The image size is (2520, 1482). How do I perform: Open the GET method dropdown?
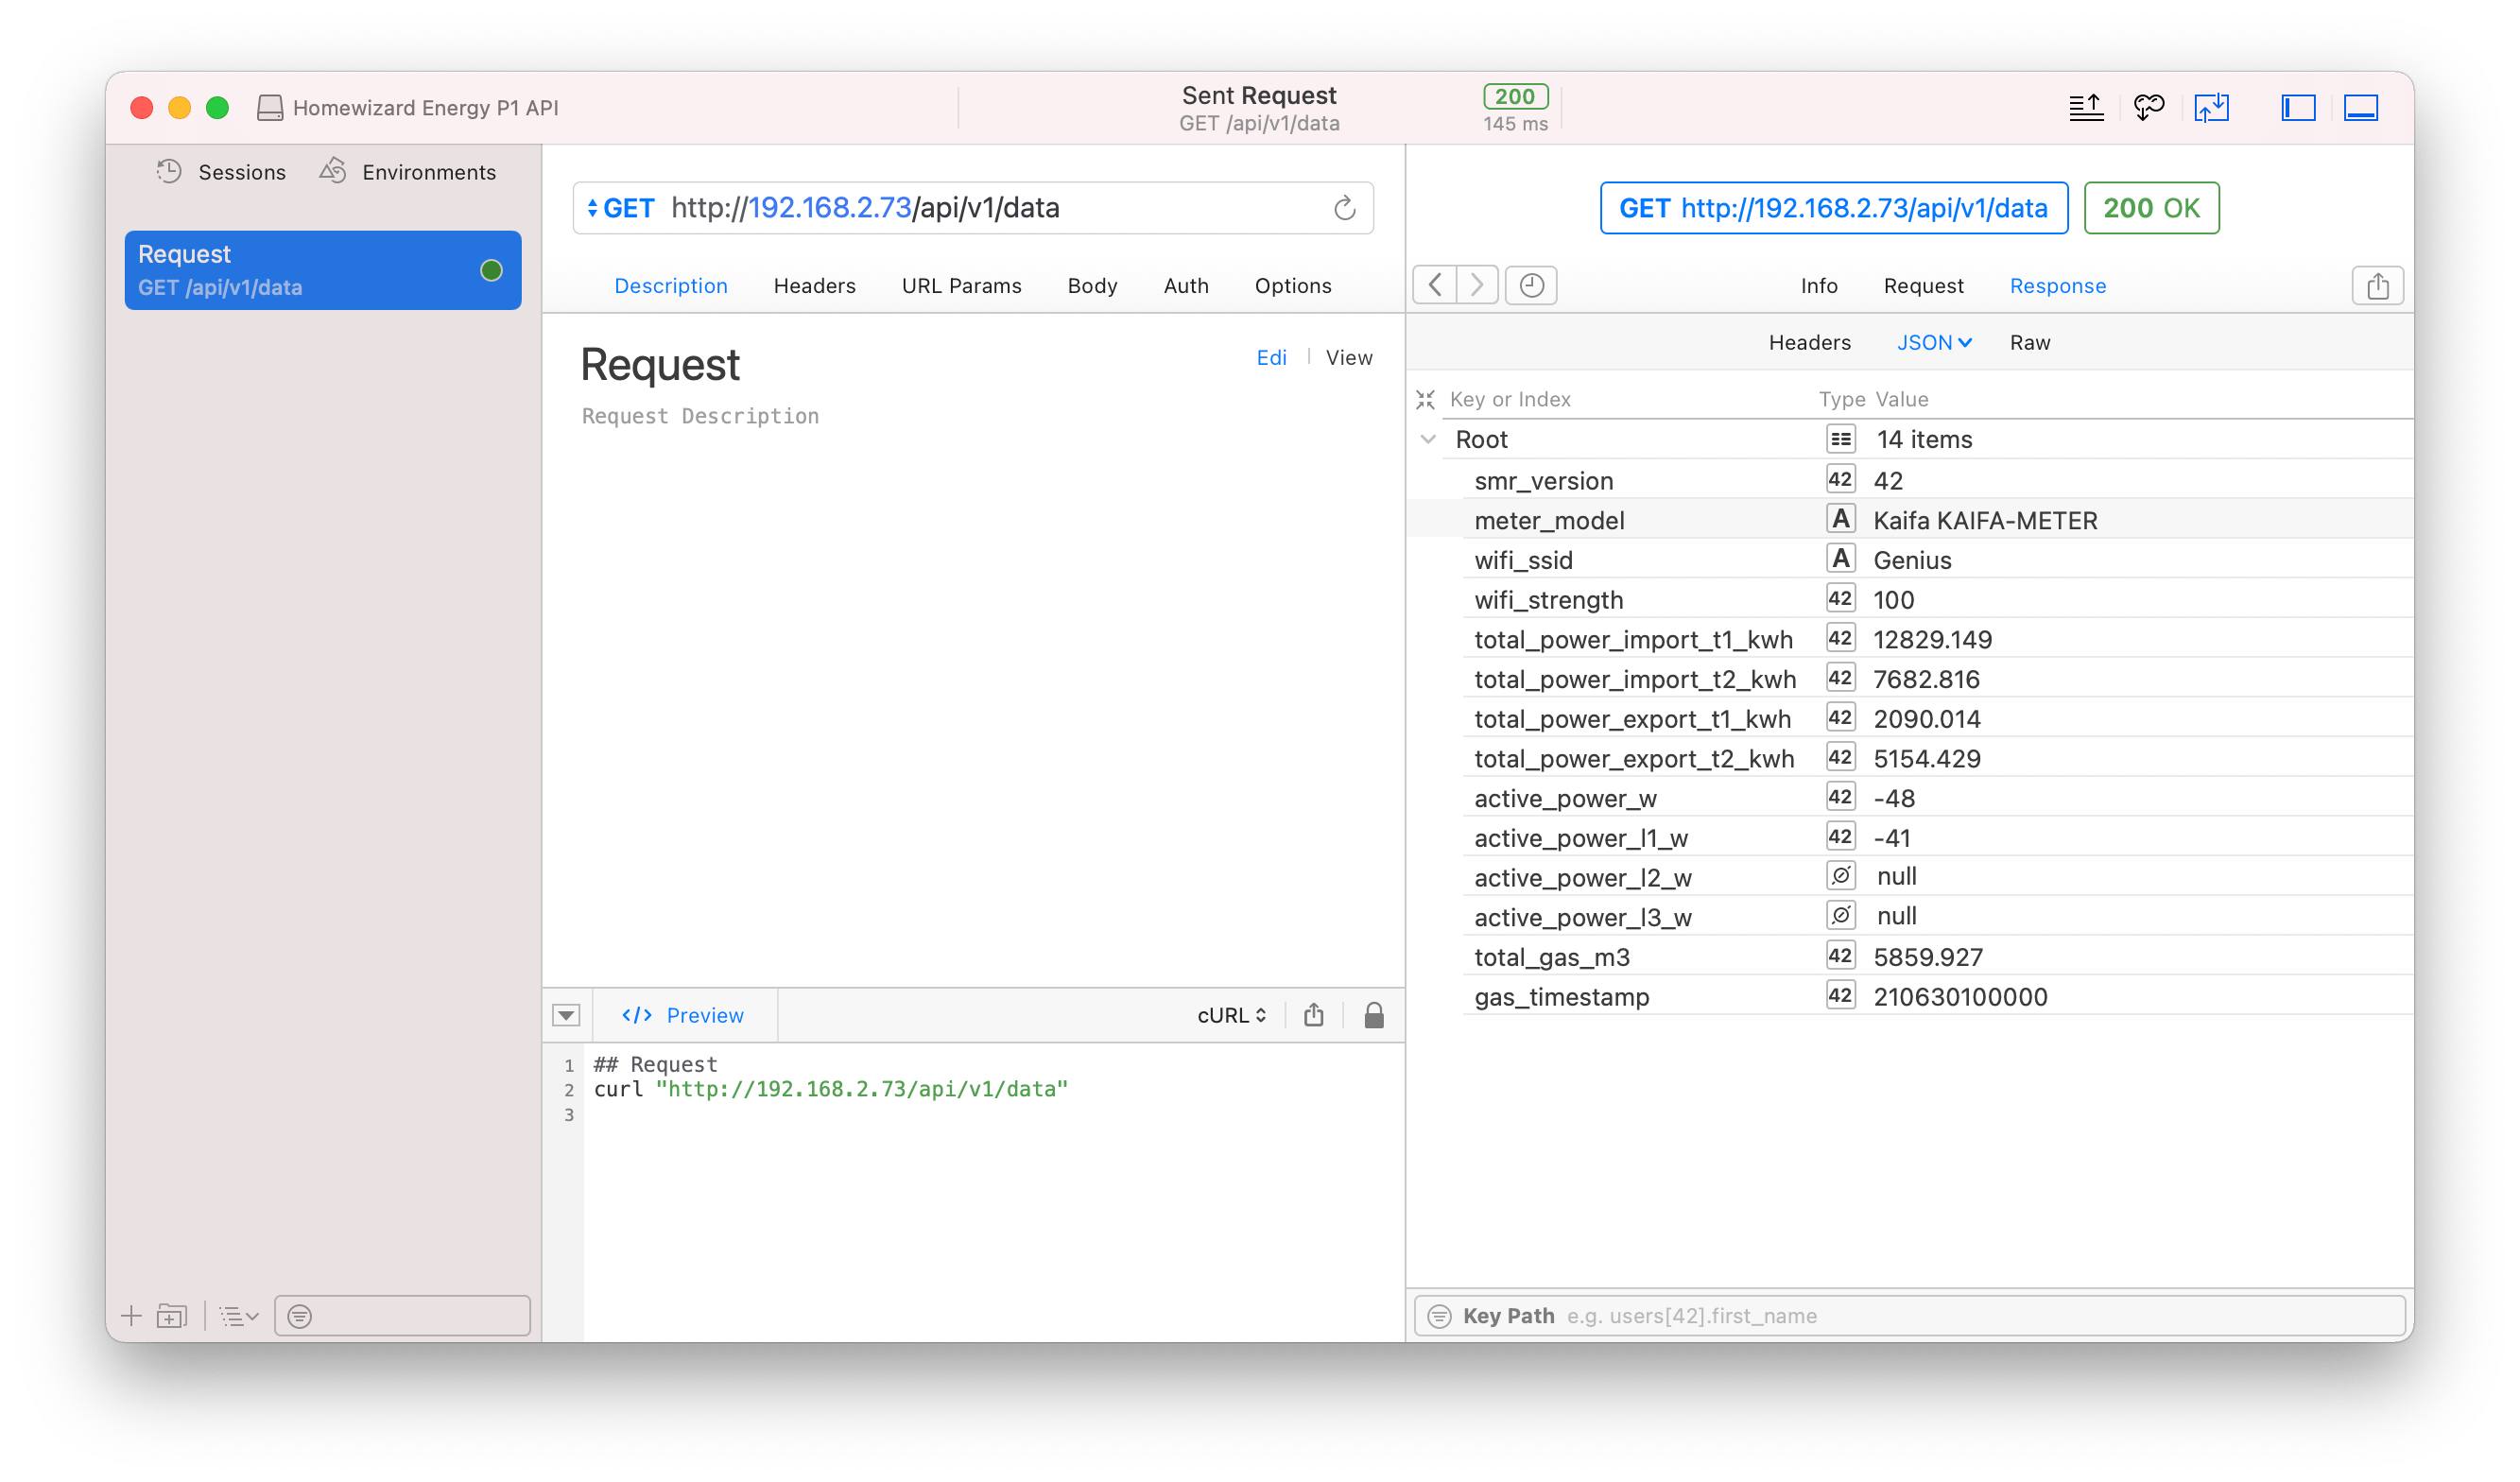(x=620, y=208)
